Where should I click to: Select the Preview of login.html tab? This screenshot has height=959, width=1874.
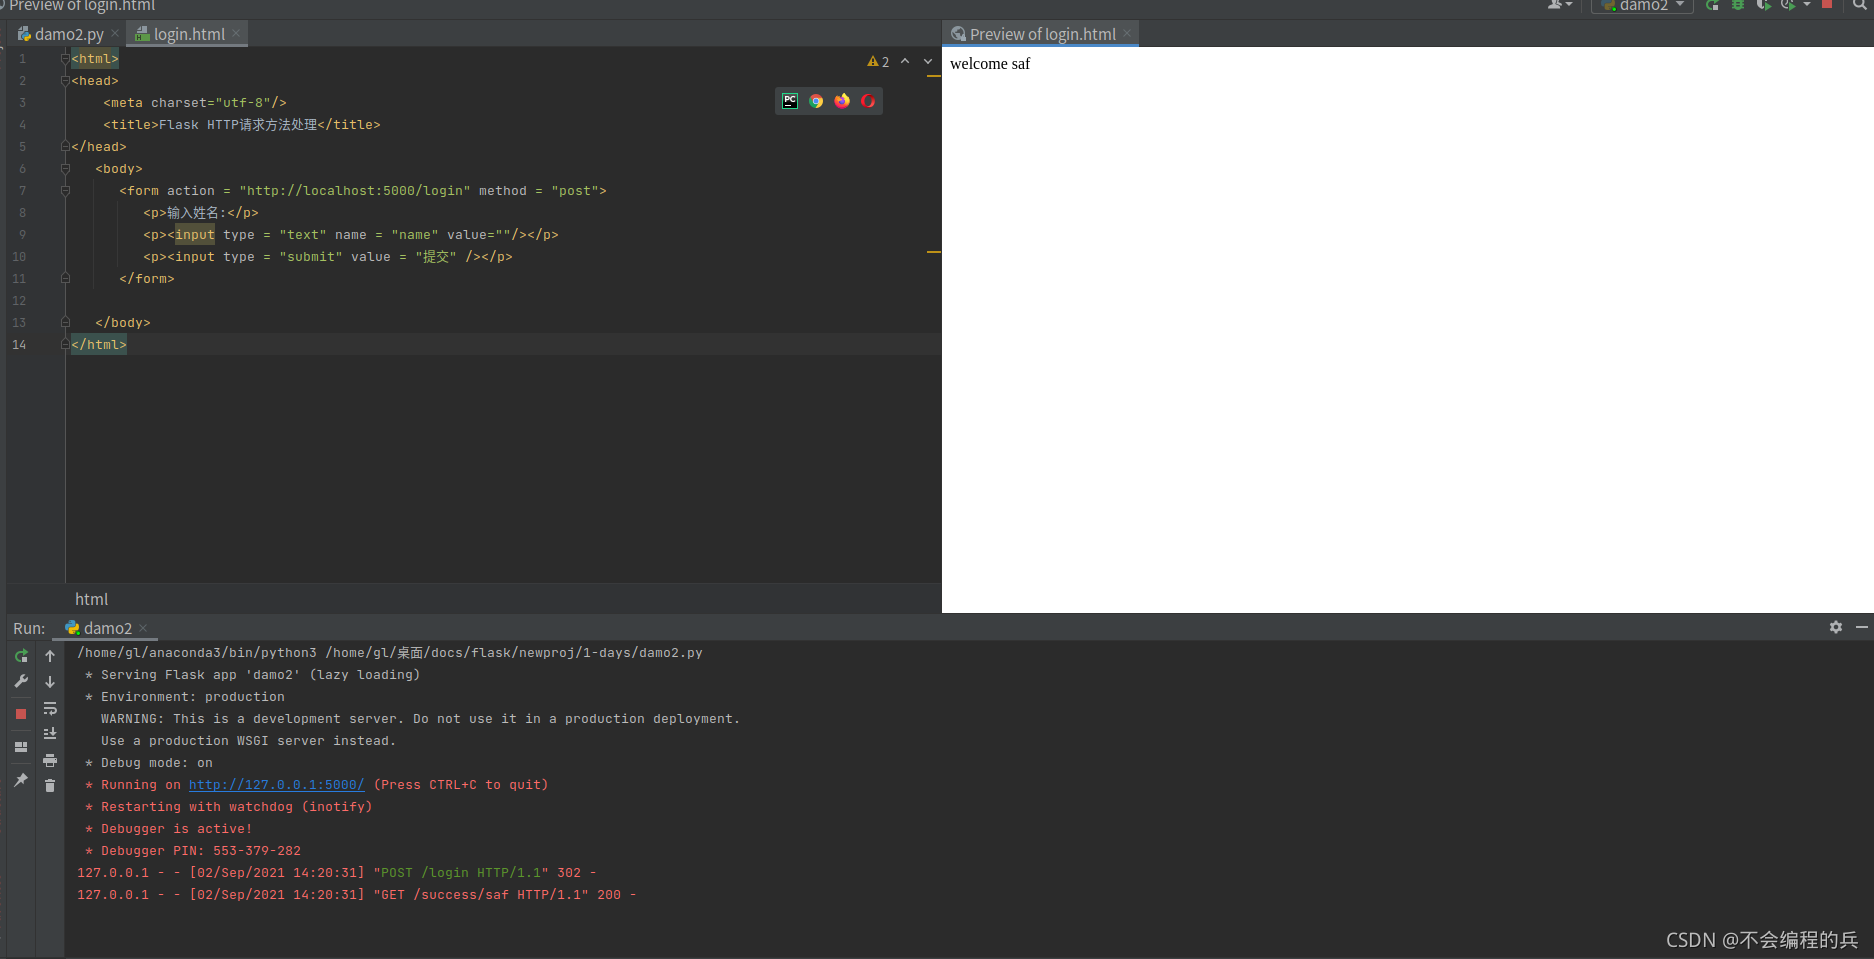pos(1041,34)
